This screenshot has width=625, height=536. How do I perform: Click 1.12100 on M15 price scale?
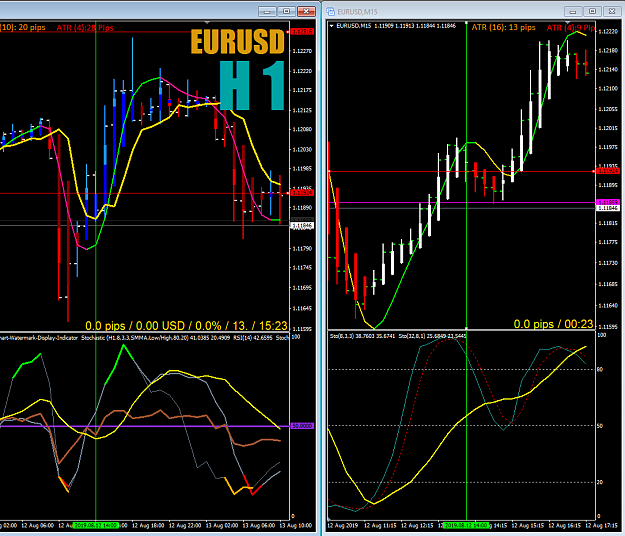tap(608, 88)
